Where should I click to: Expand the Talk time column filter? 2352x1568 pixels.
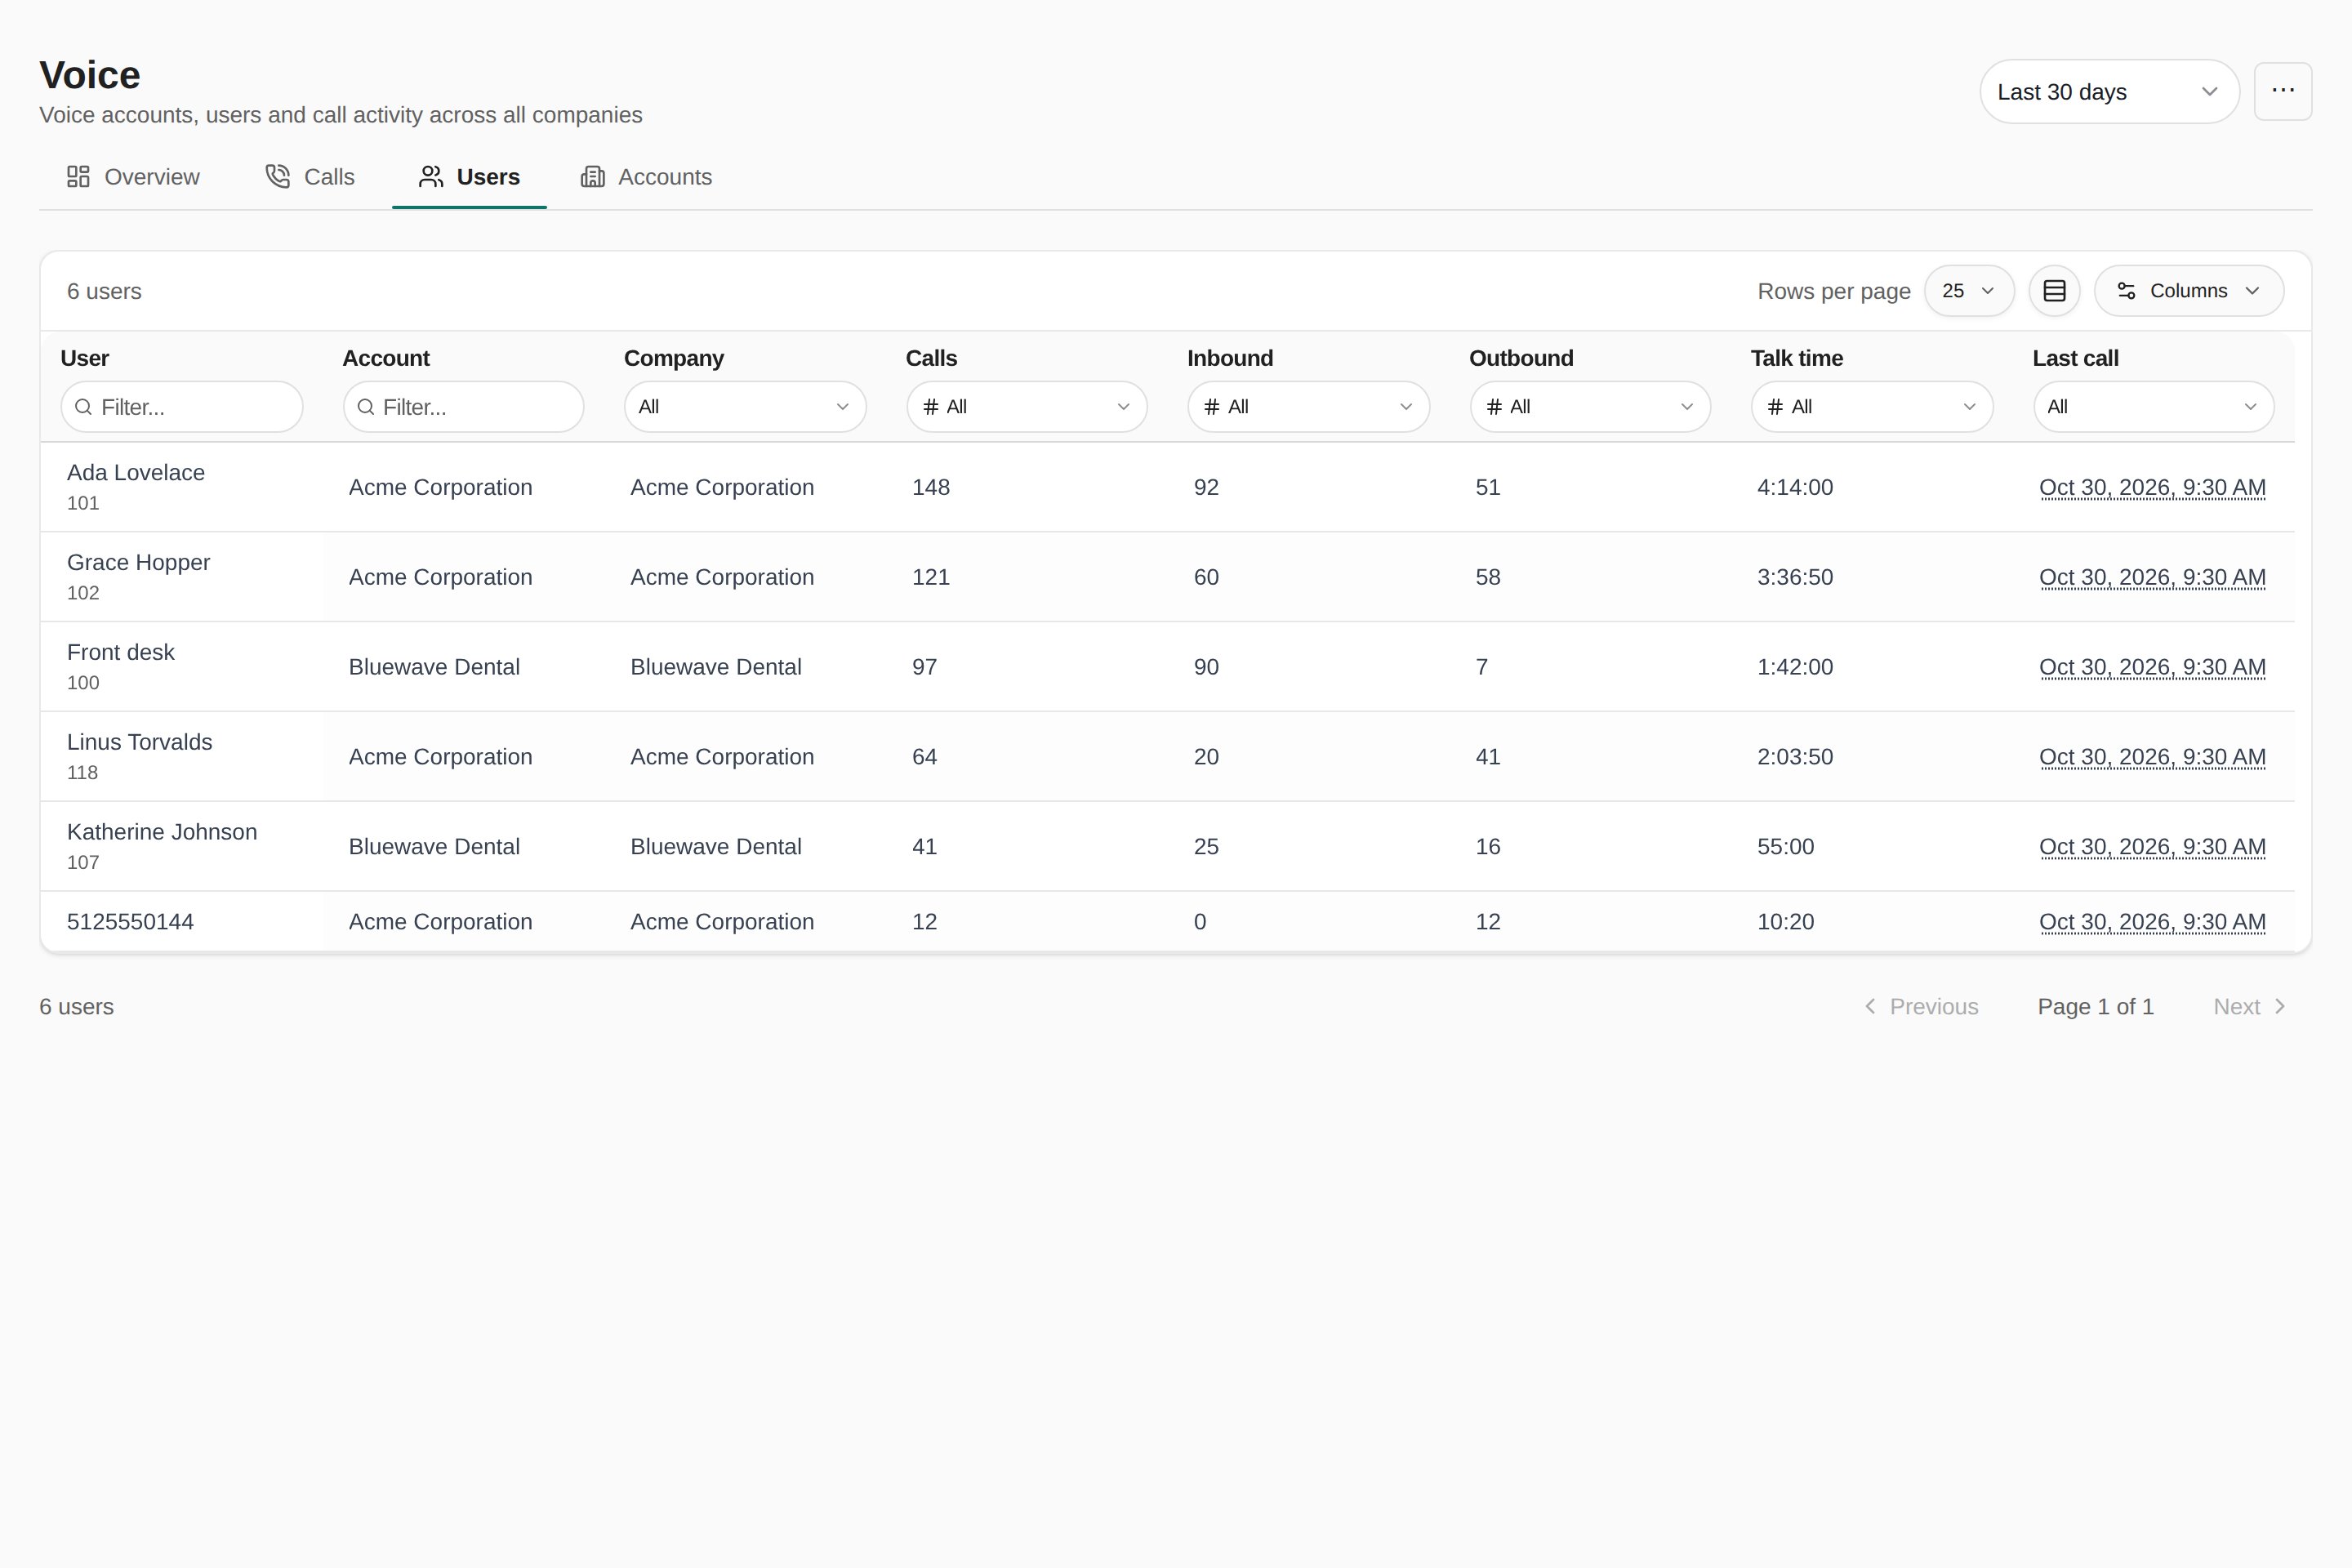click(1872, 407)
